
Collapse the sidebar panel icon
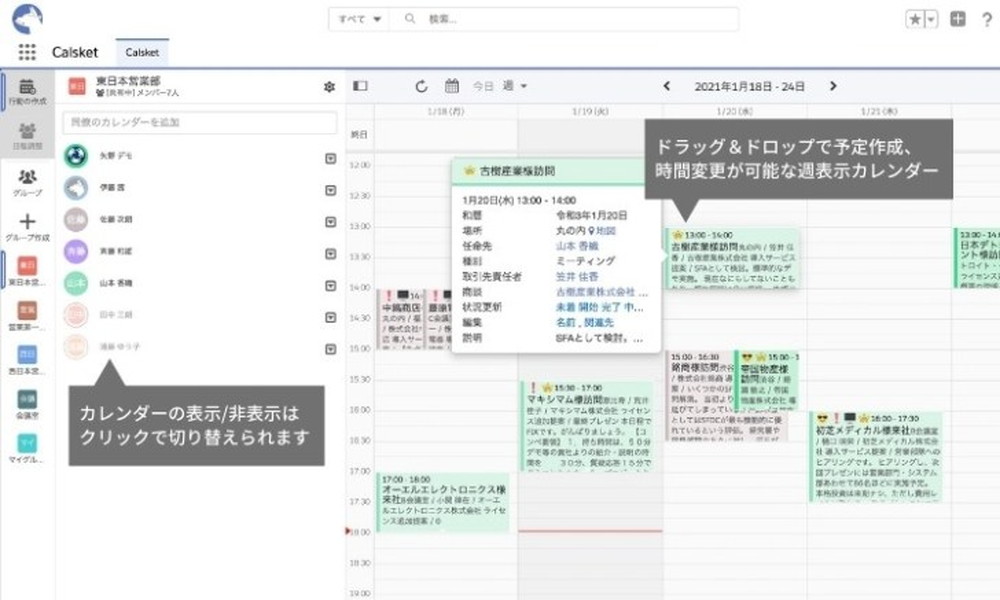point(360,86)
